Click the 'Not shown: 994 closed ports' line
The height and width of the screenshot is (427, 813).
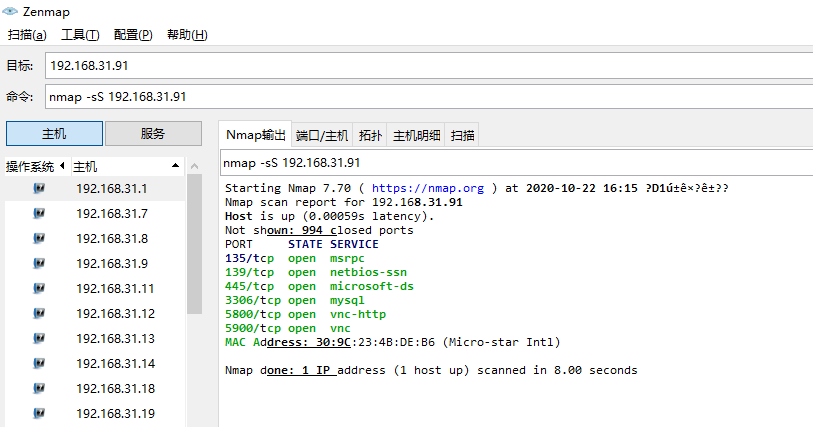pyautogui.click(x=319, y=230)
